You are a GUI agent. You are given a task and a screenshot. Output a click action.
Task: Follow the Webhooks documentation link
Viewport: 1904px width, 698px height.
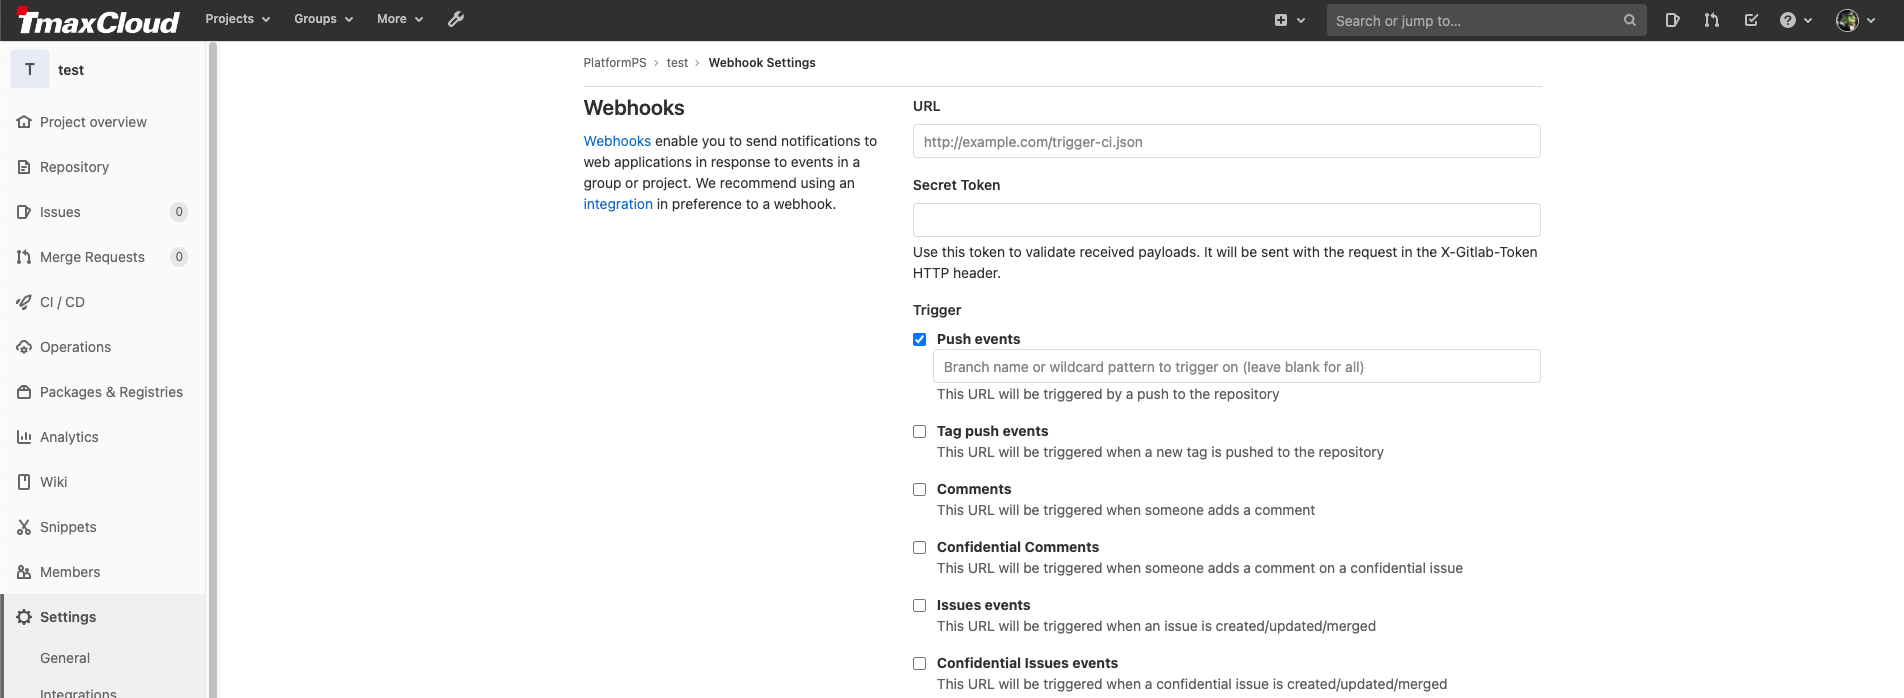pos(617,141)
